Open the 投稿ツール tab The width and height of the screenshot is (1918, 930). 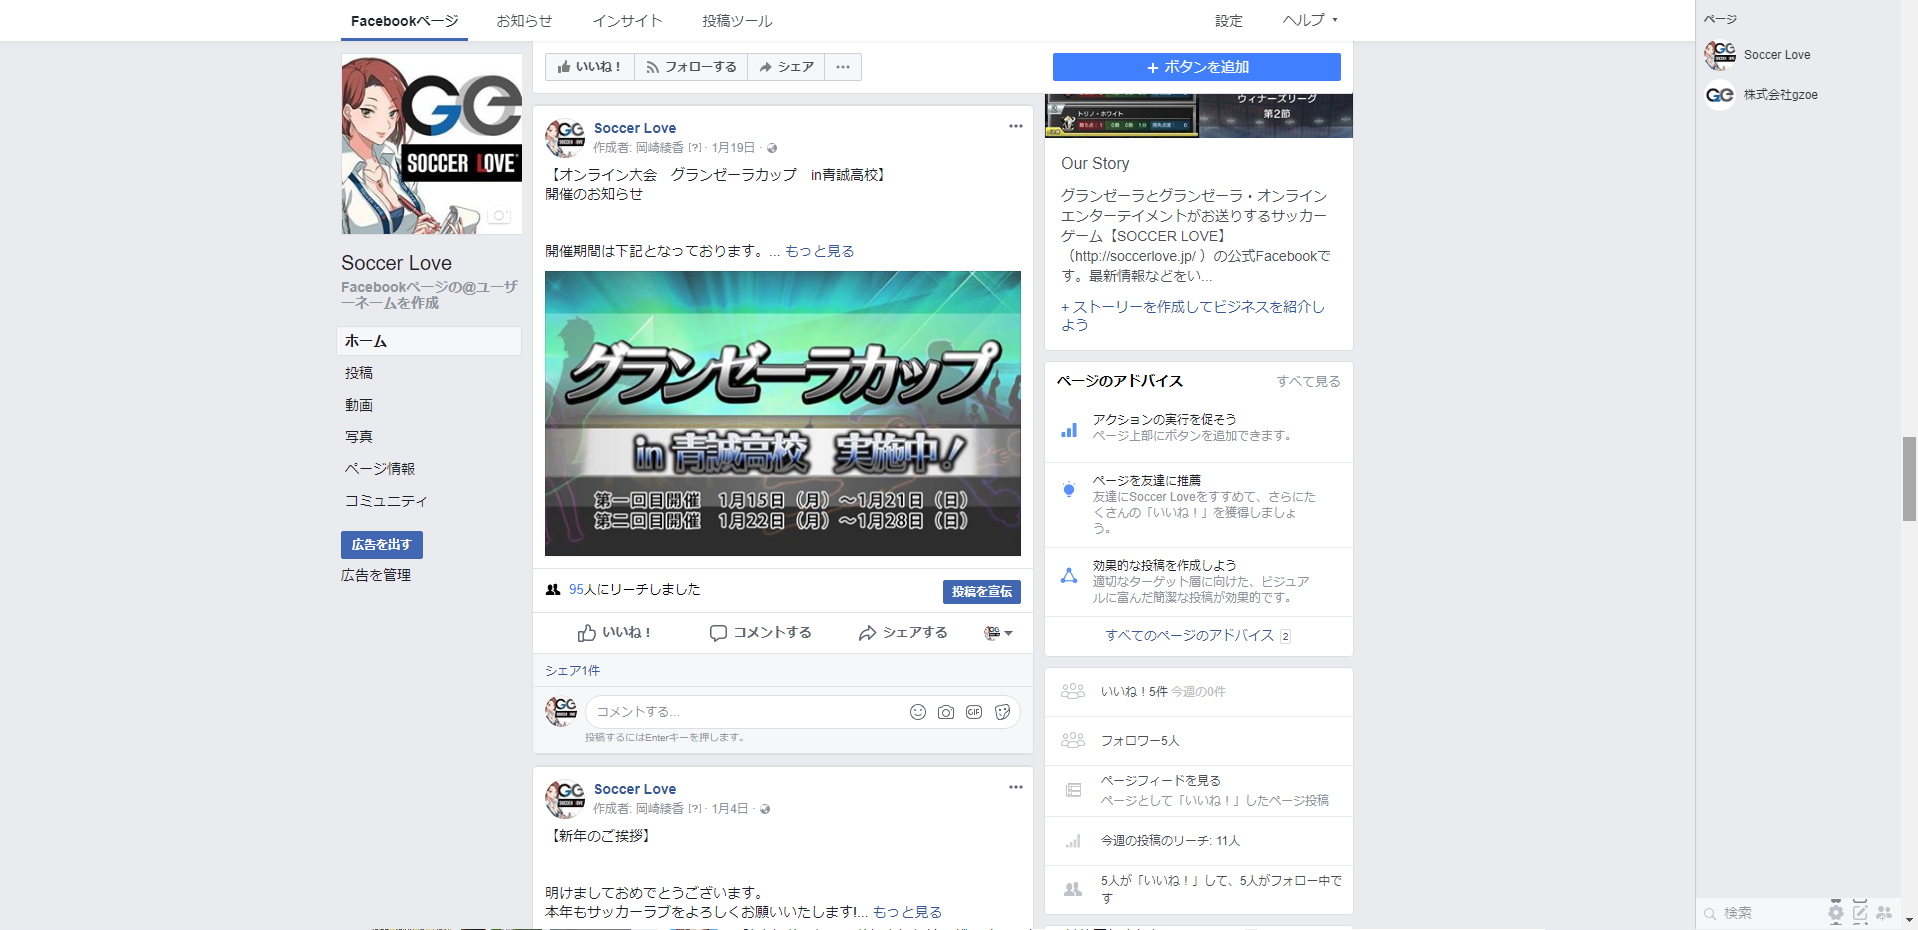pos(737,21)
